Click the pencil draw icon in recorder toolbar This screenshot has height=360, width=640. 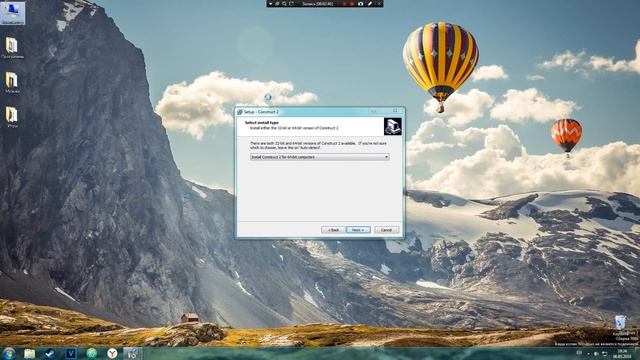(x=370, y=4)
